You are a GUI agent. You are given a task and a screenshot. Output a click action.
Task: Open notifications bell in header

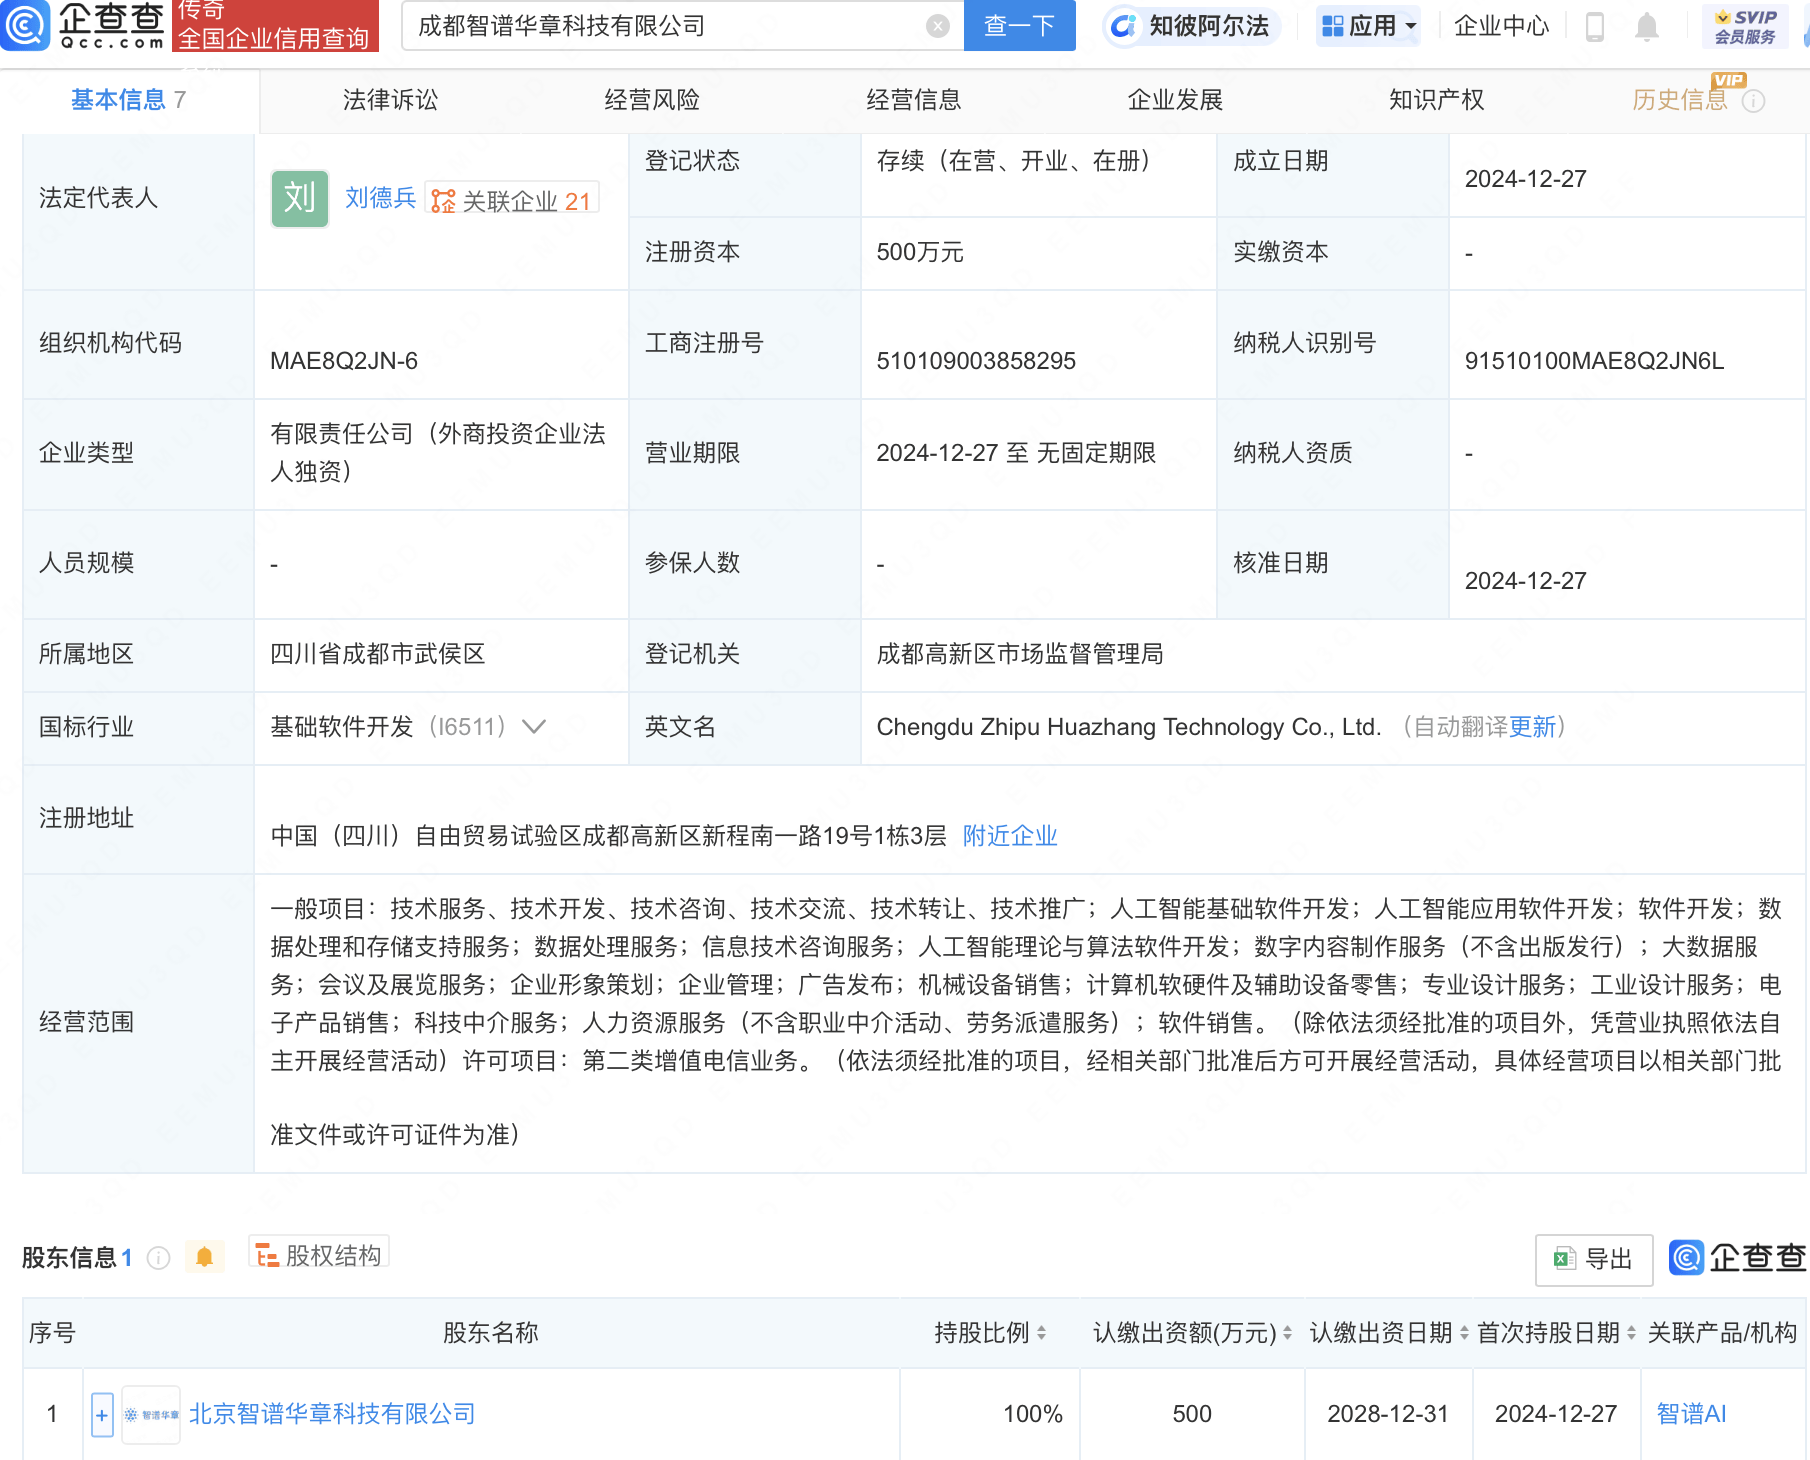point(1647,27)
